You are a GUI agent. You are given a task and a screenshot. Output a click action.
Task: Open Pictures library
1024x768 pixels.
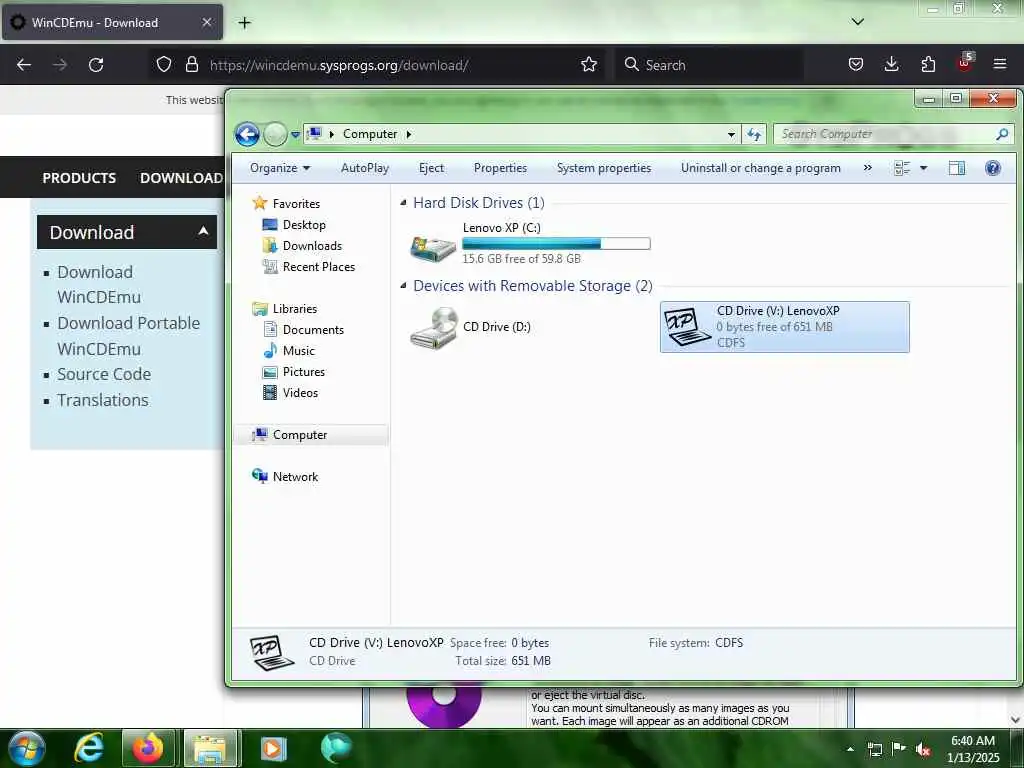pyautogui.click(x=304, y=372)
